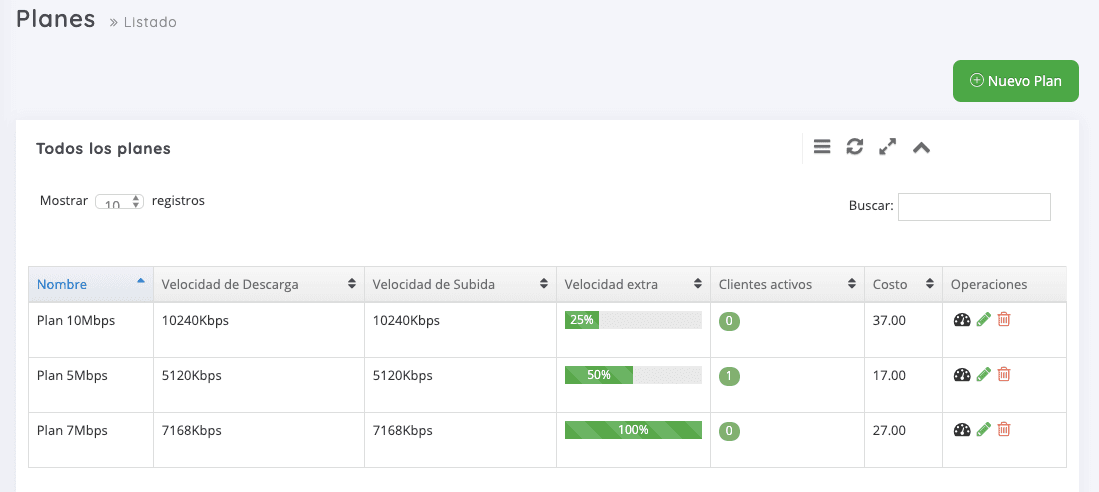1099x492 pixels.
Task: Click the 50% Velocidad extra progress bar
Action: tap(633, 375)
